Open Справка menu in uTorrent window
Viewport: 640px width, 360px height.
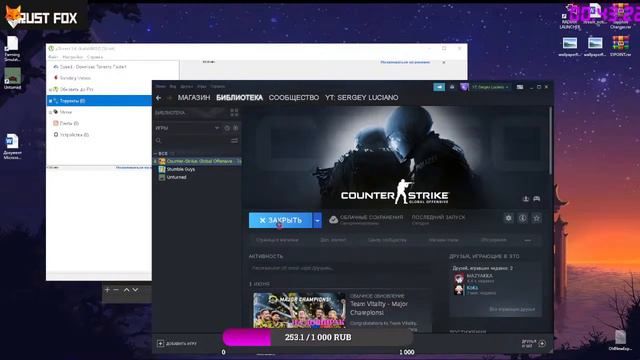[95, 57]
